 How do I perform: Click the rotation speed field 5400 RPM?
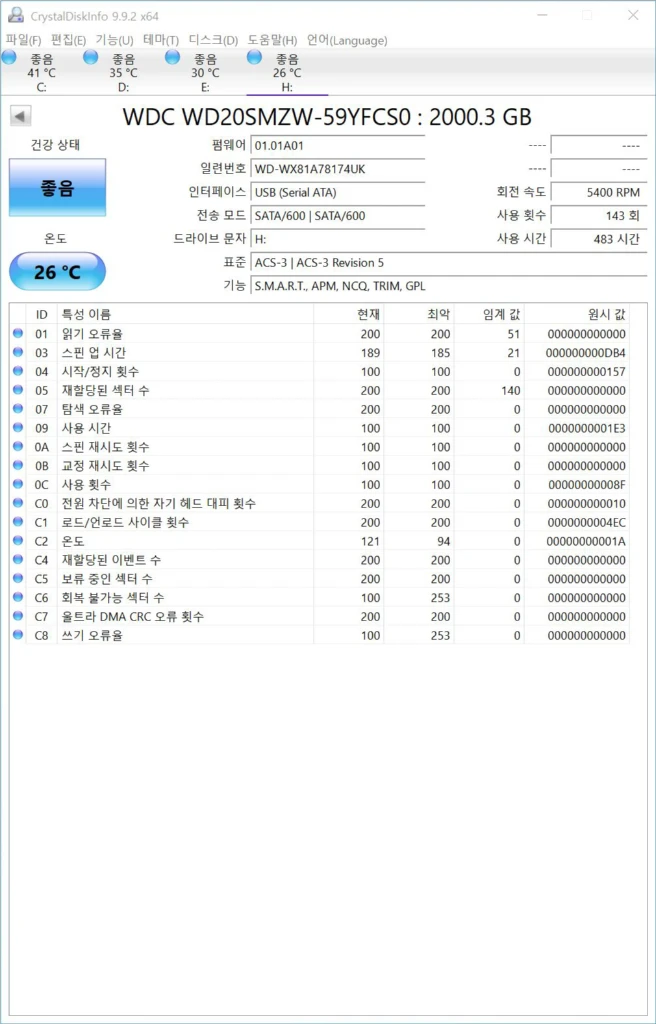tap(599, 193)
